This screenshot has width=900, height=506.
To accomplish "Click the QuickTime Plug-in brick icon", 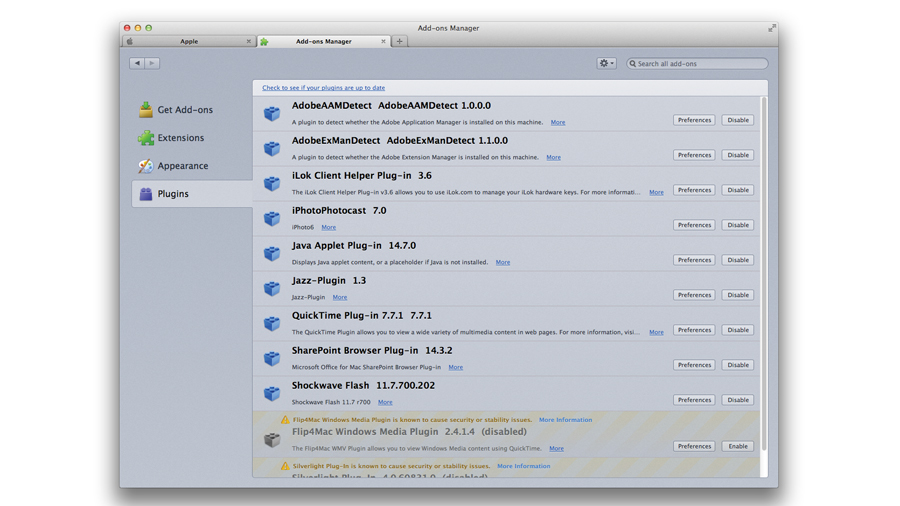I will (272, 324).
